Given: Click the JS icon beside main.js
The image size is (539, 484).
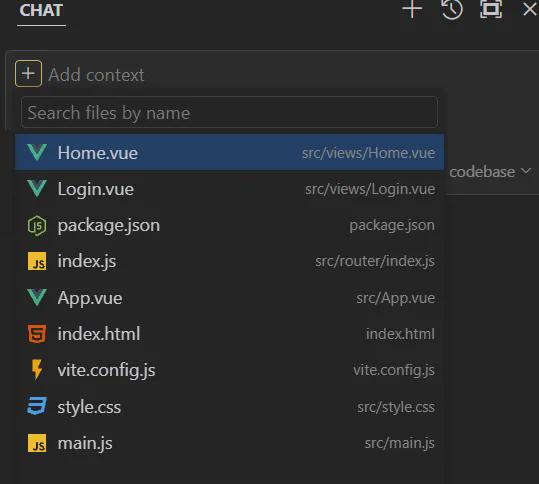Looking at the screenshot, I should click(37, 443).
